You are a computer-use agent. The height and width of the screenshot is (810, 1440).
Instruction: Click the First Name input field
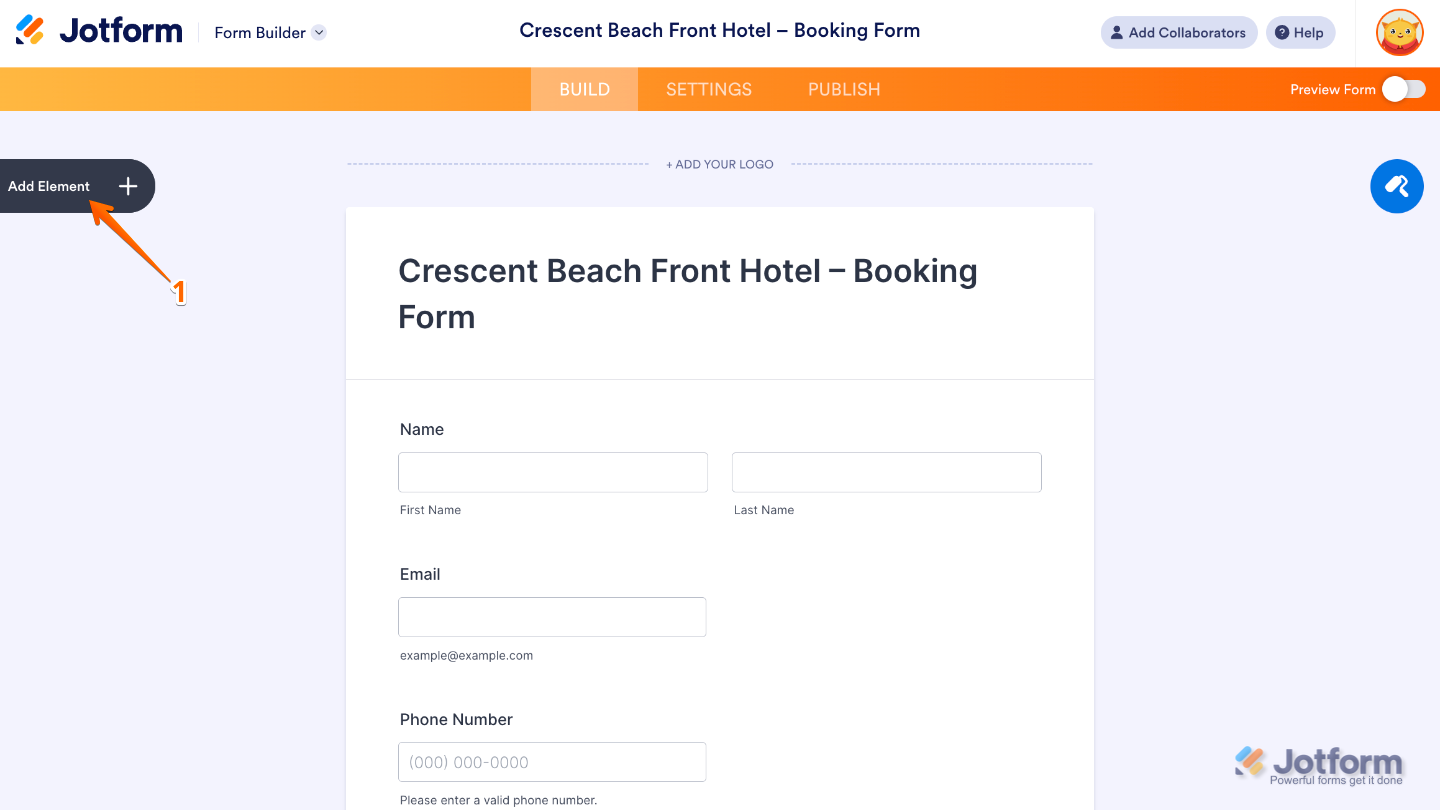coord(552,471)
